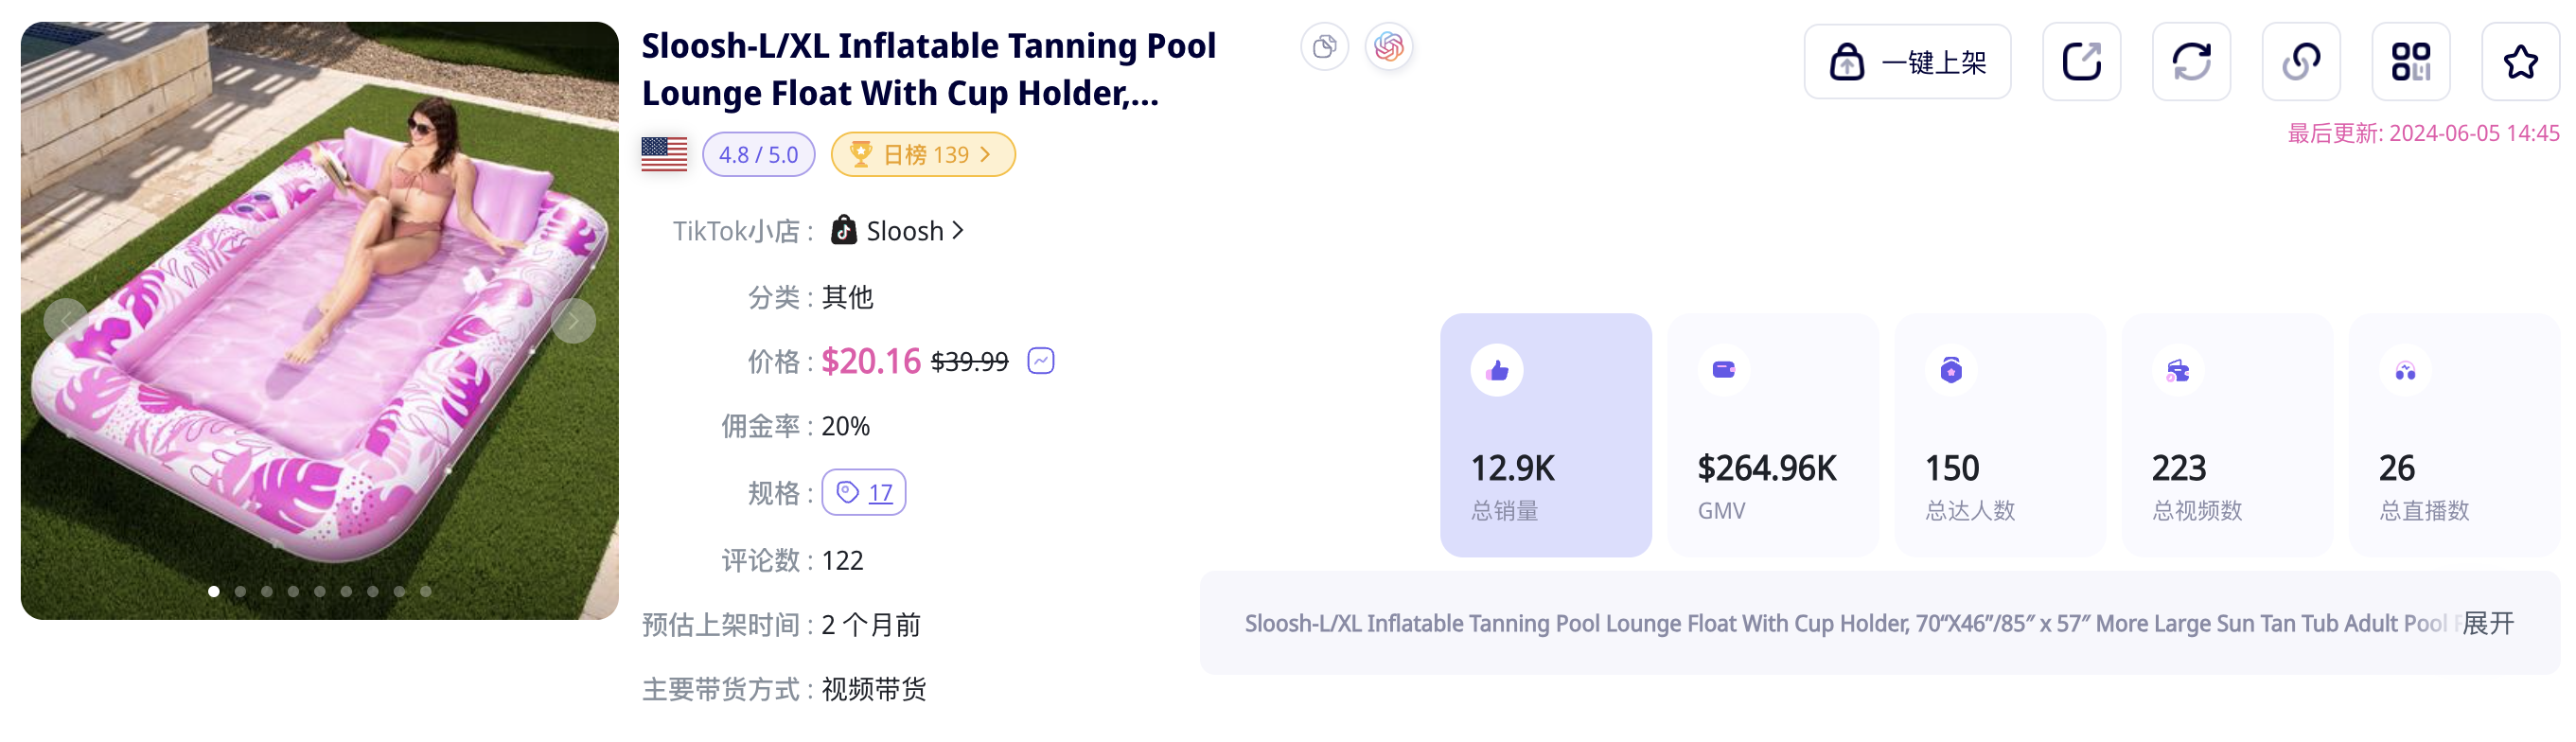Open the 17 specifications tag
The width and height of the screenshot is (2576, 742).
864,492
